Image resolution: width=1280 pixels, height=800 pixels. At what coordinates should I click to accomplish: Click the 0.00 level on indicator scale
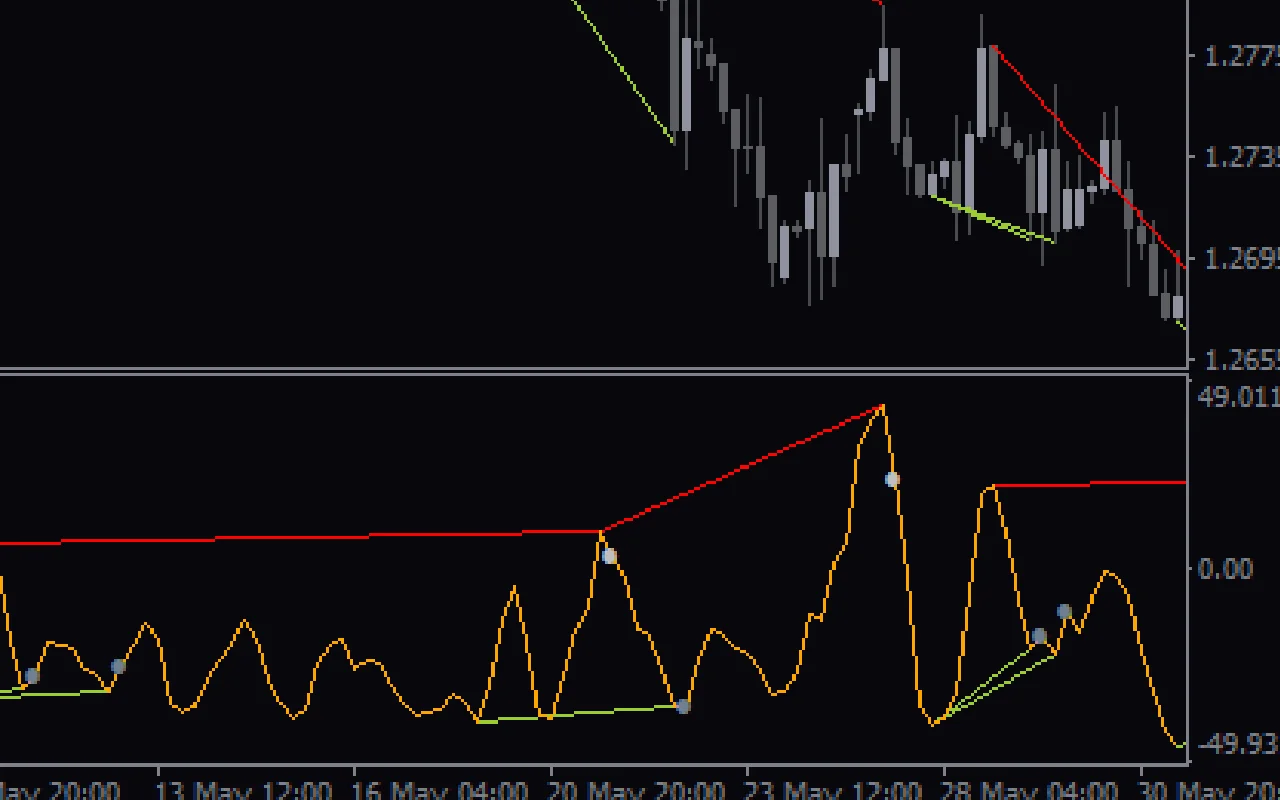coord(1225,569)
